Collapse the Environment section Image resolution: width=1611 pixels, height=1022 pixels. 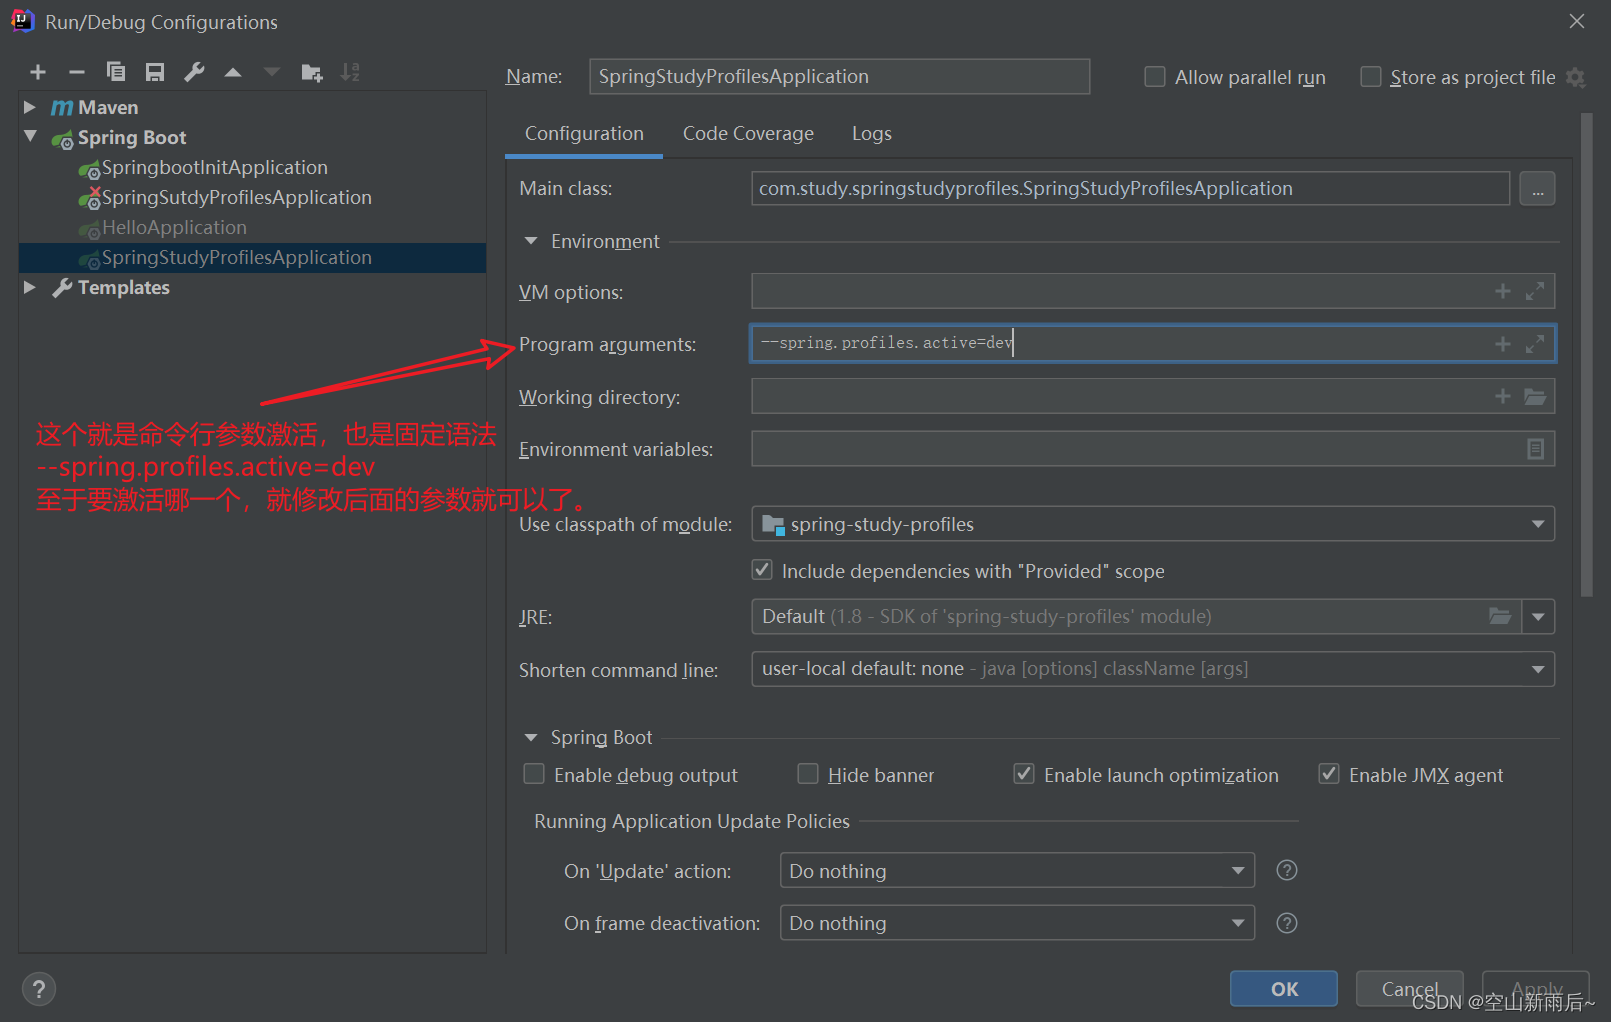(531, 241)
